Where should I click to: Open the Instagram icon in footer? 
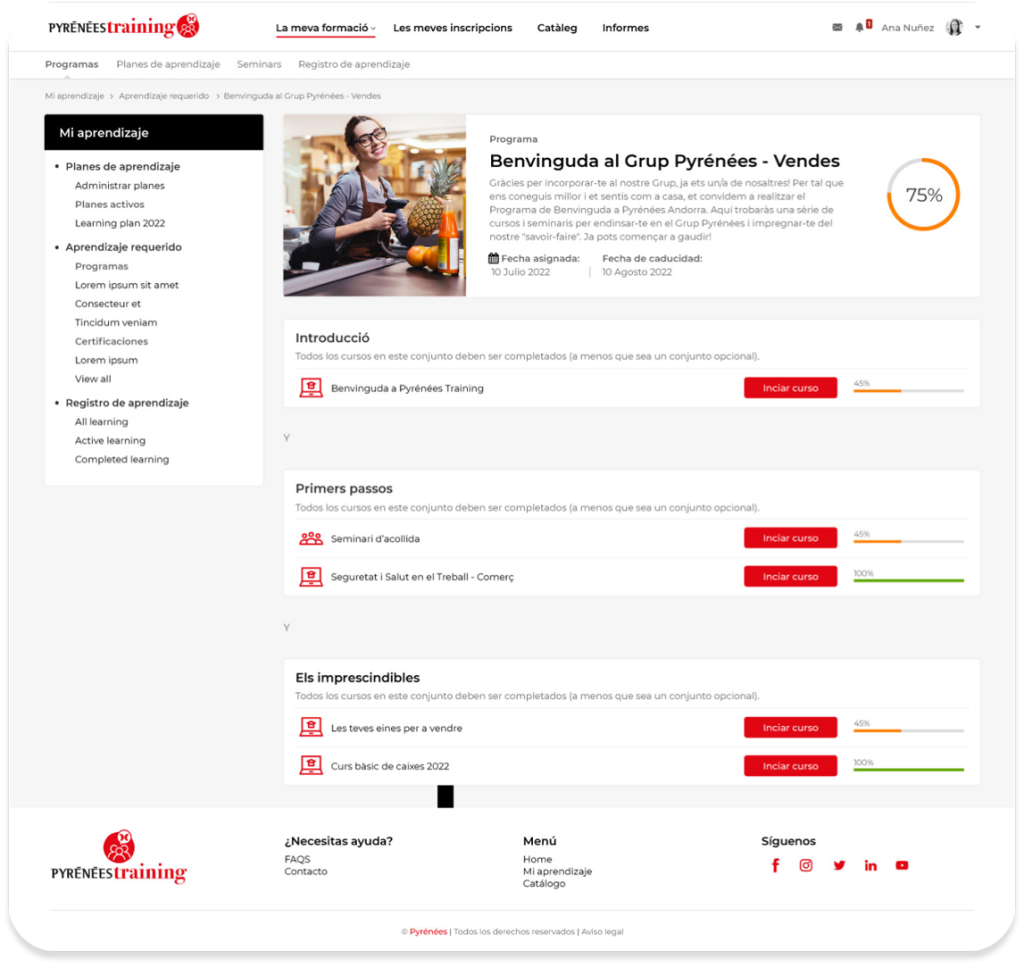click(x=806, y=866)
